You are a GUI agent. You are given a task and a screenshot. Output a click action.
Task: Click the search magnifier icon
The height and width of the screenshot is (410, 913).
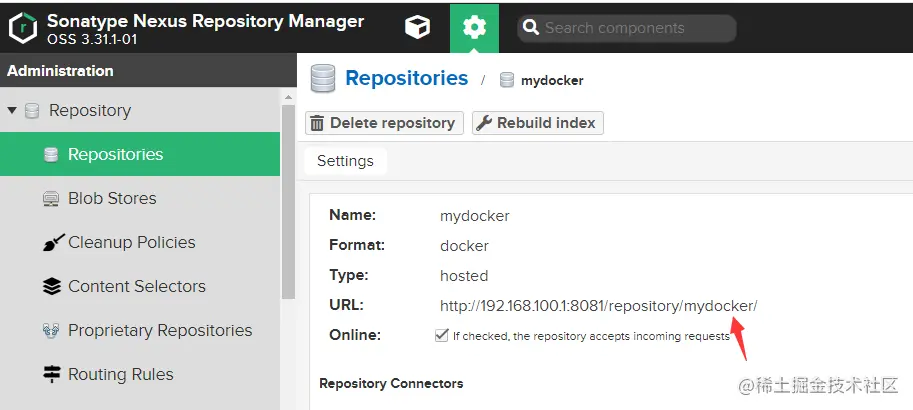(530, 28)
